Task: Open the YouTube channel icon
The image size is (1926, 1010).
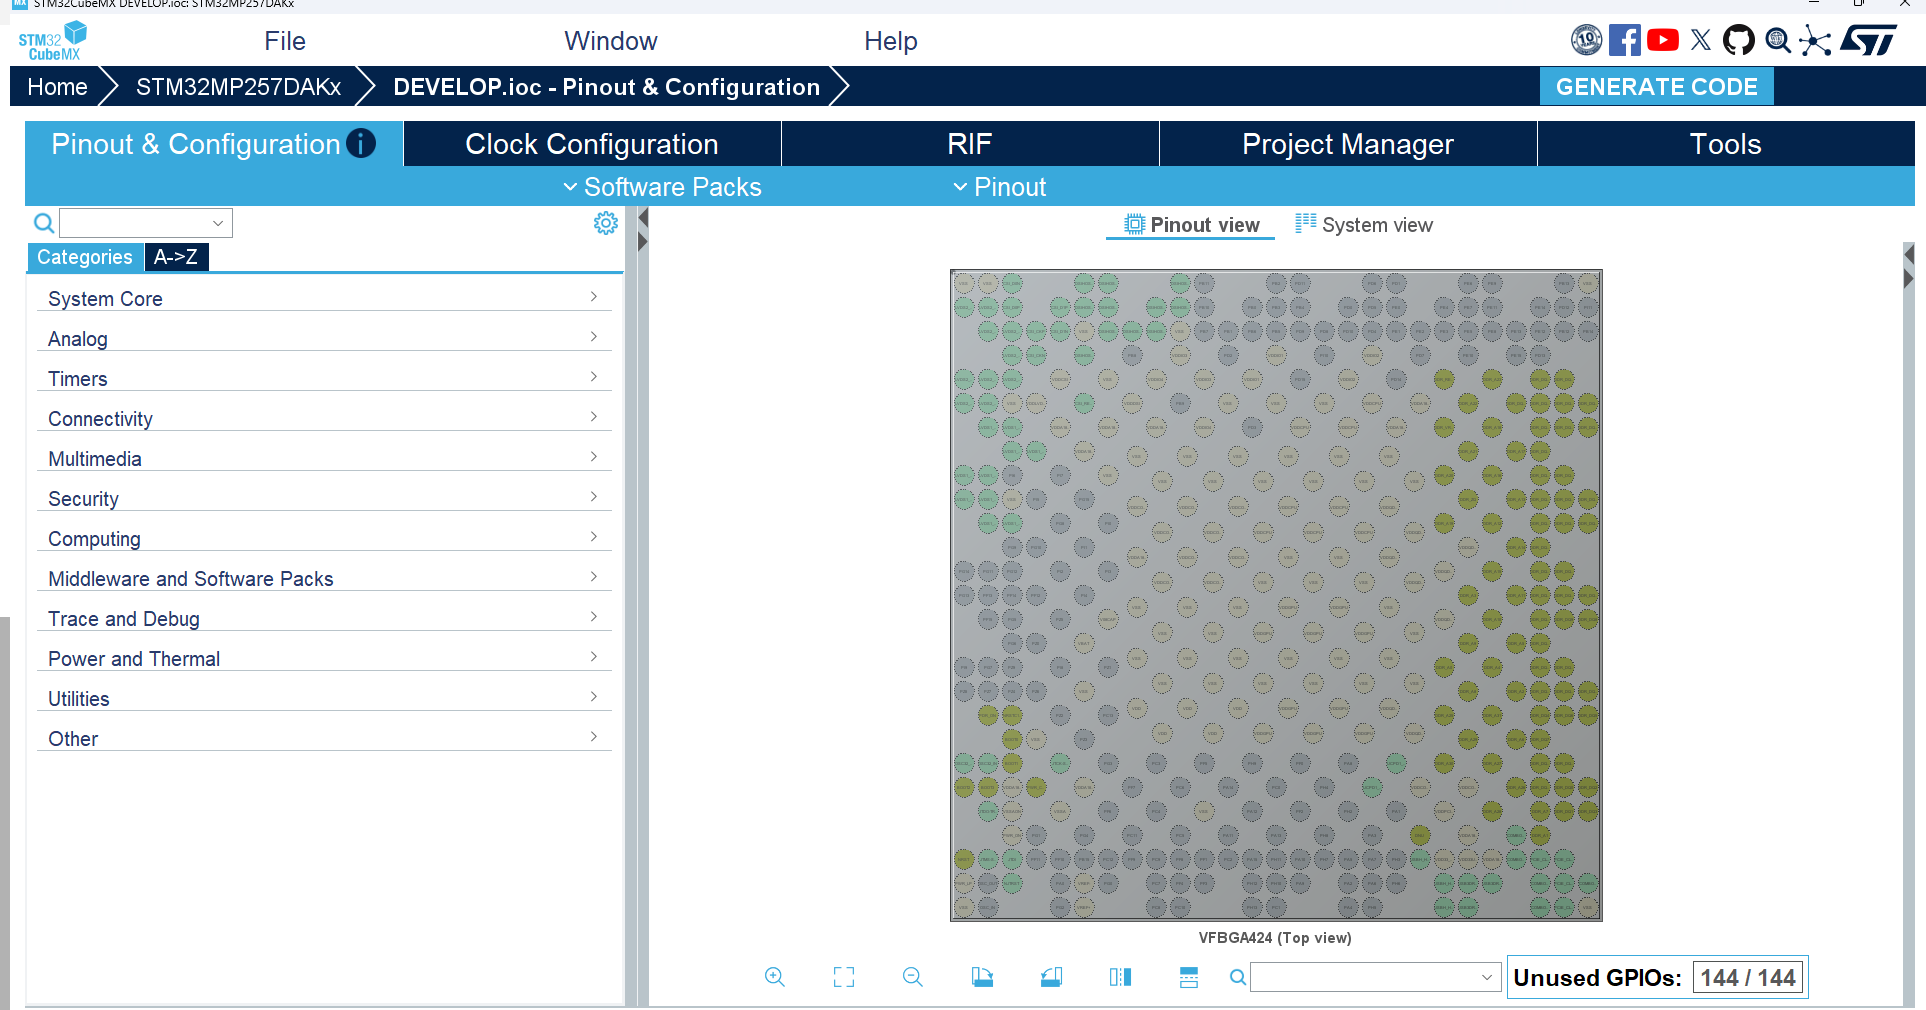Action: (x=1662, y=40)
